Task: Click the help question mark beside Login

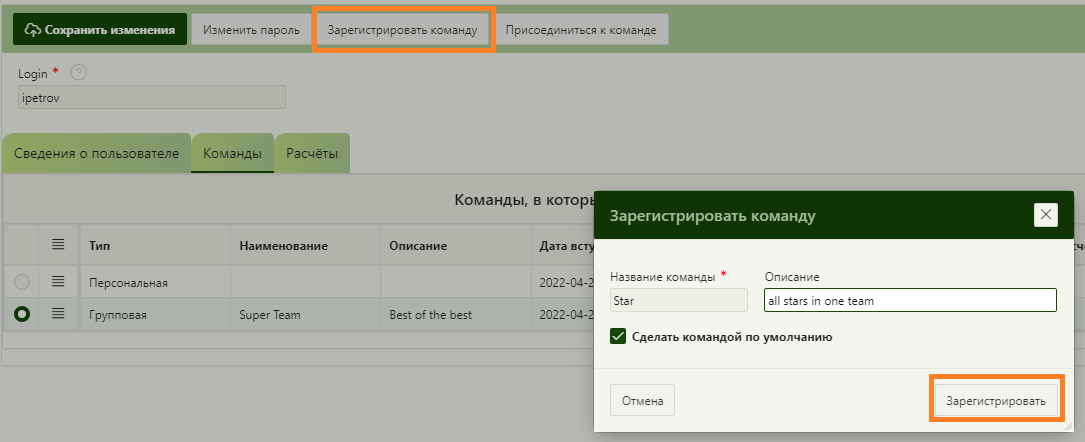Action: (79, 73)
